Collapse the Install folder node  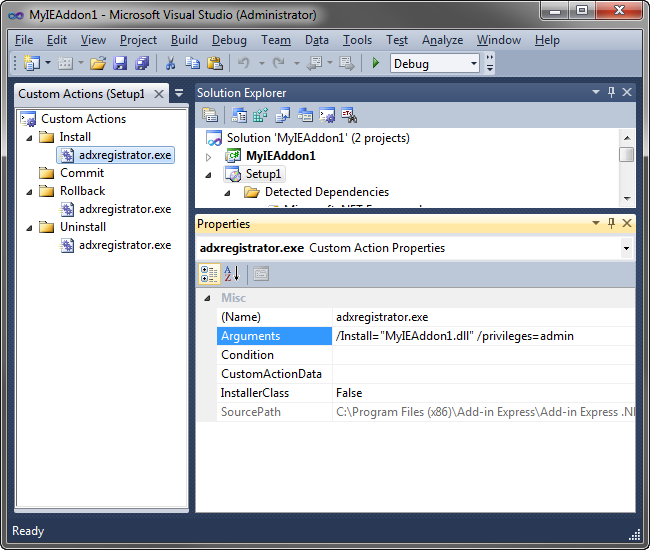[x=29, y=138]
